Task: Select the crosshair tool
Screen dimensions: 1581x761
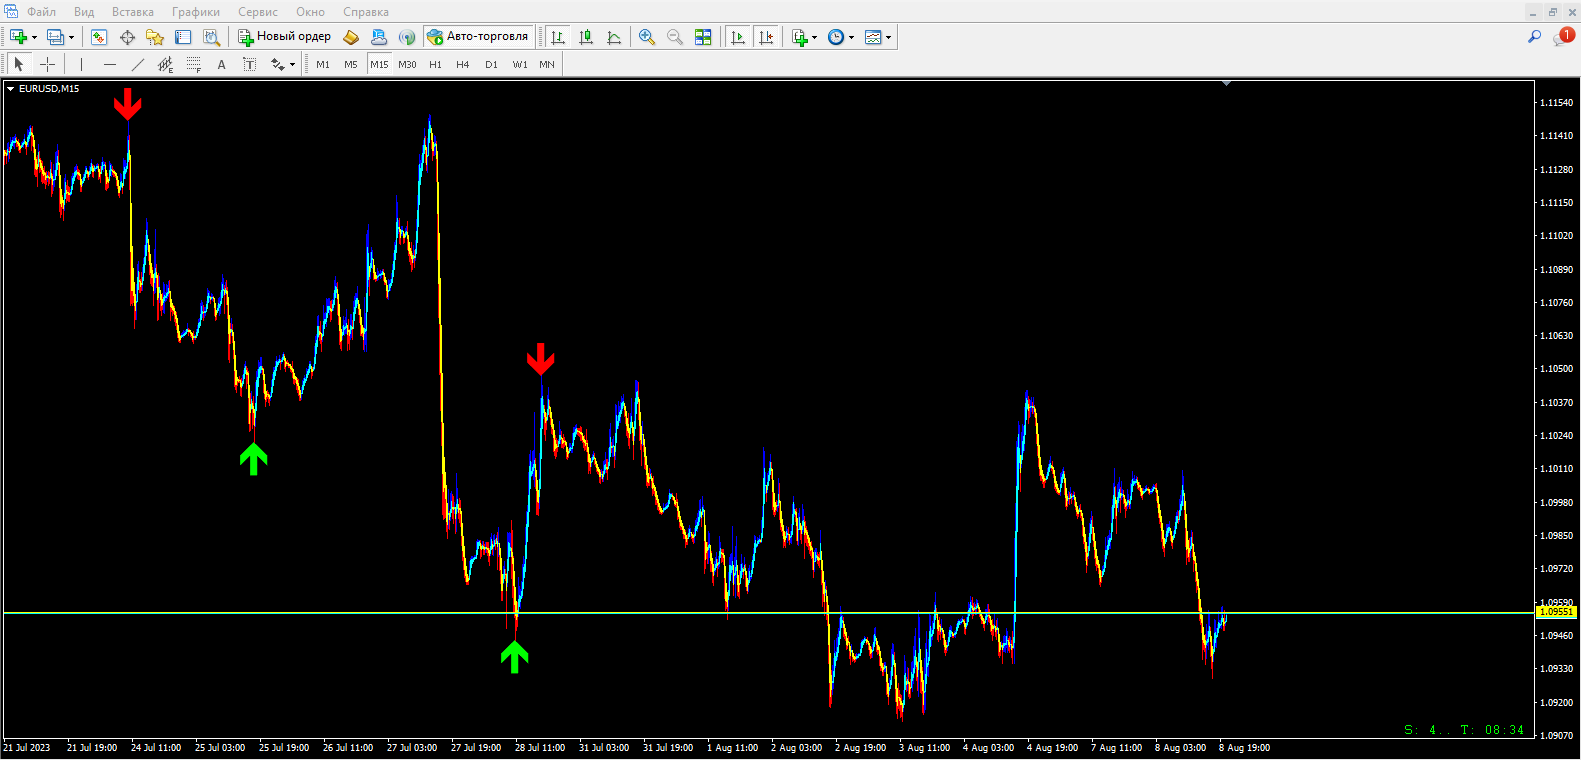Action: tap(47, 64)
